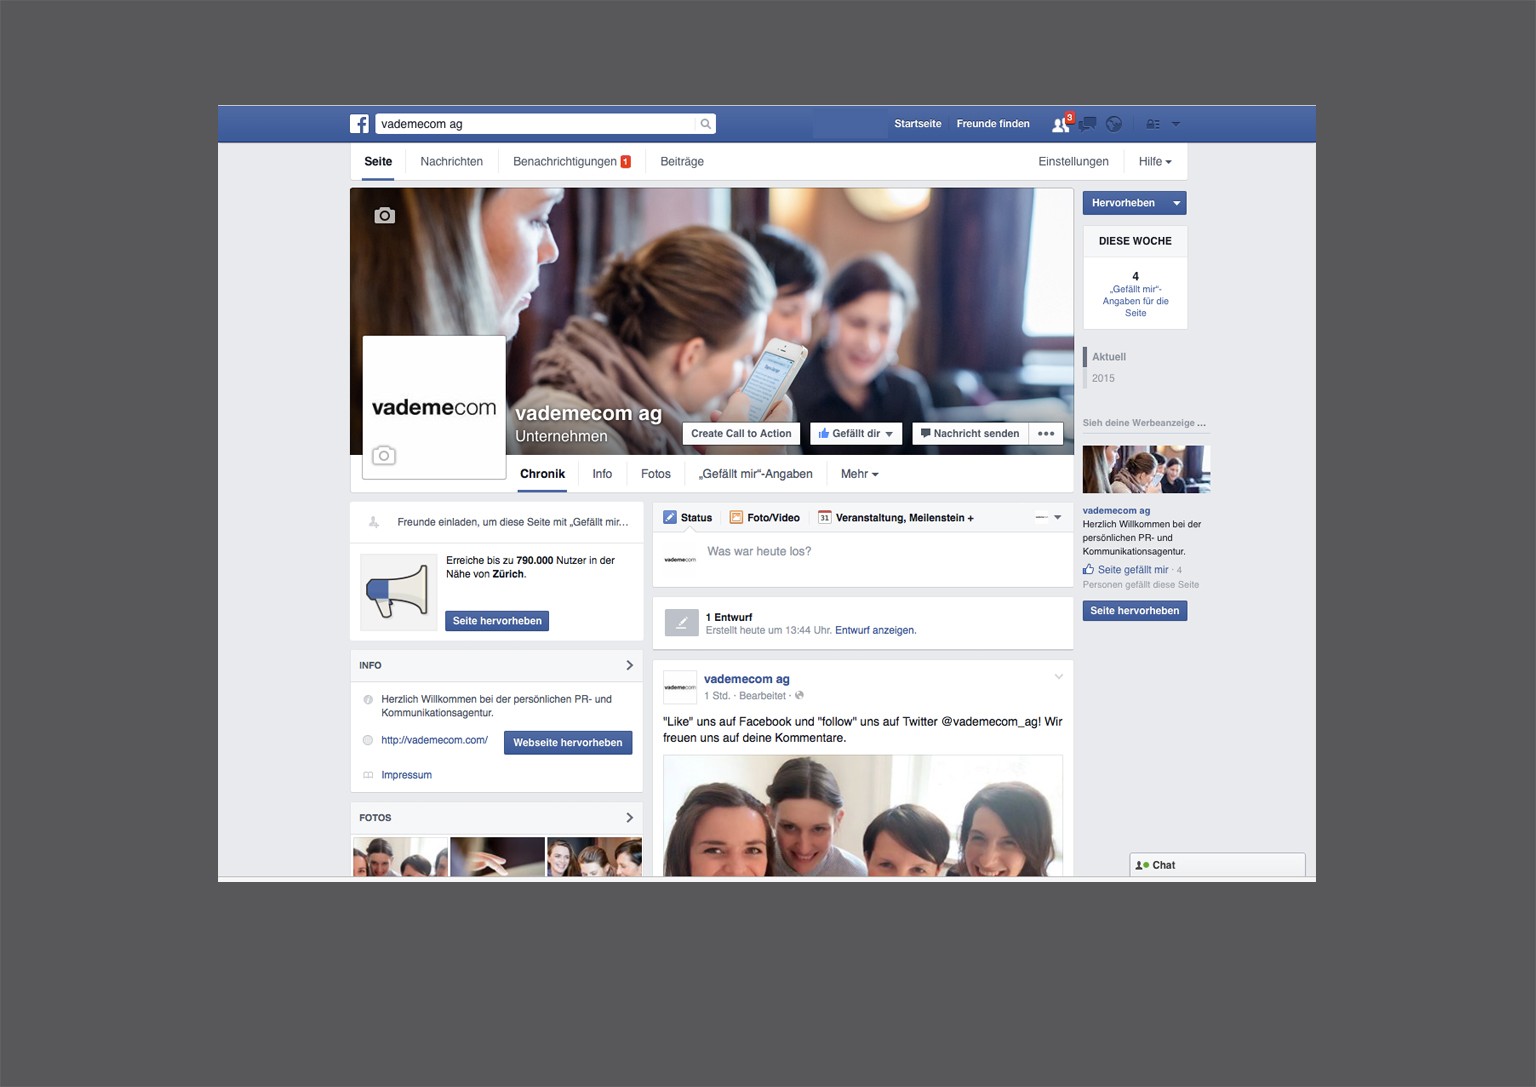Click the Create Call to Action button
1536x1087 pixels.
point(741,434)
